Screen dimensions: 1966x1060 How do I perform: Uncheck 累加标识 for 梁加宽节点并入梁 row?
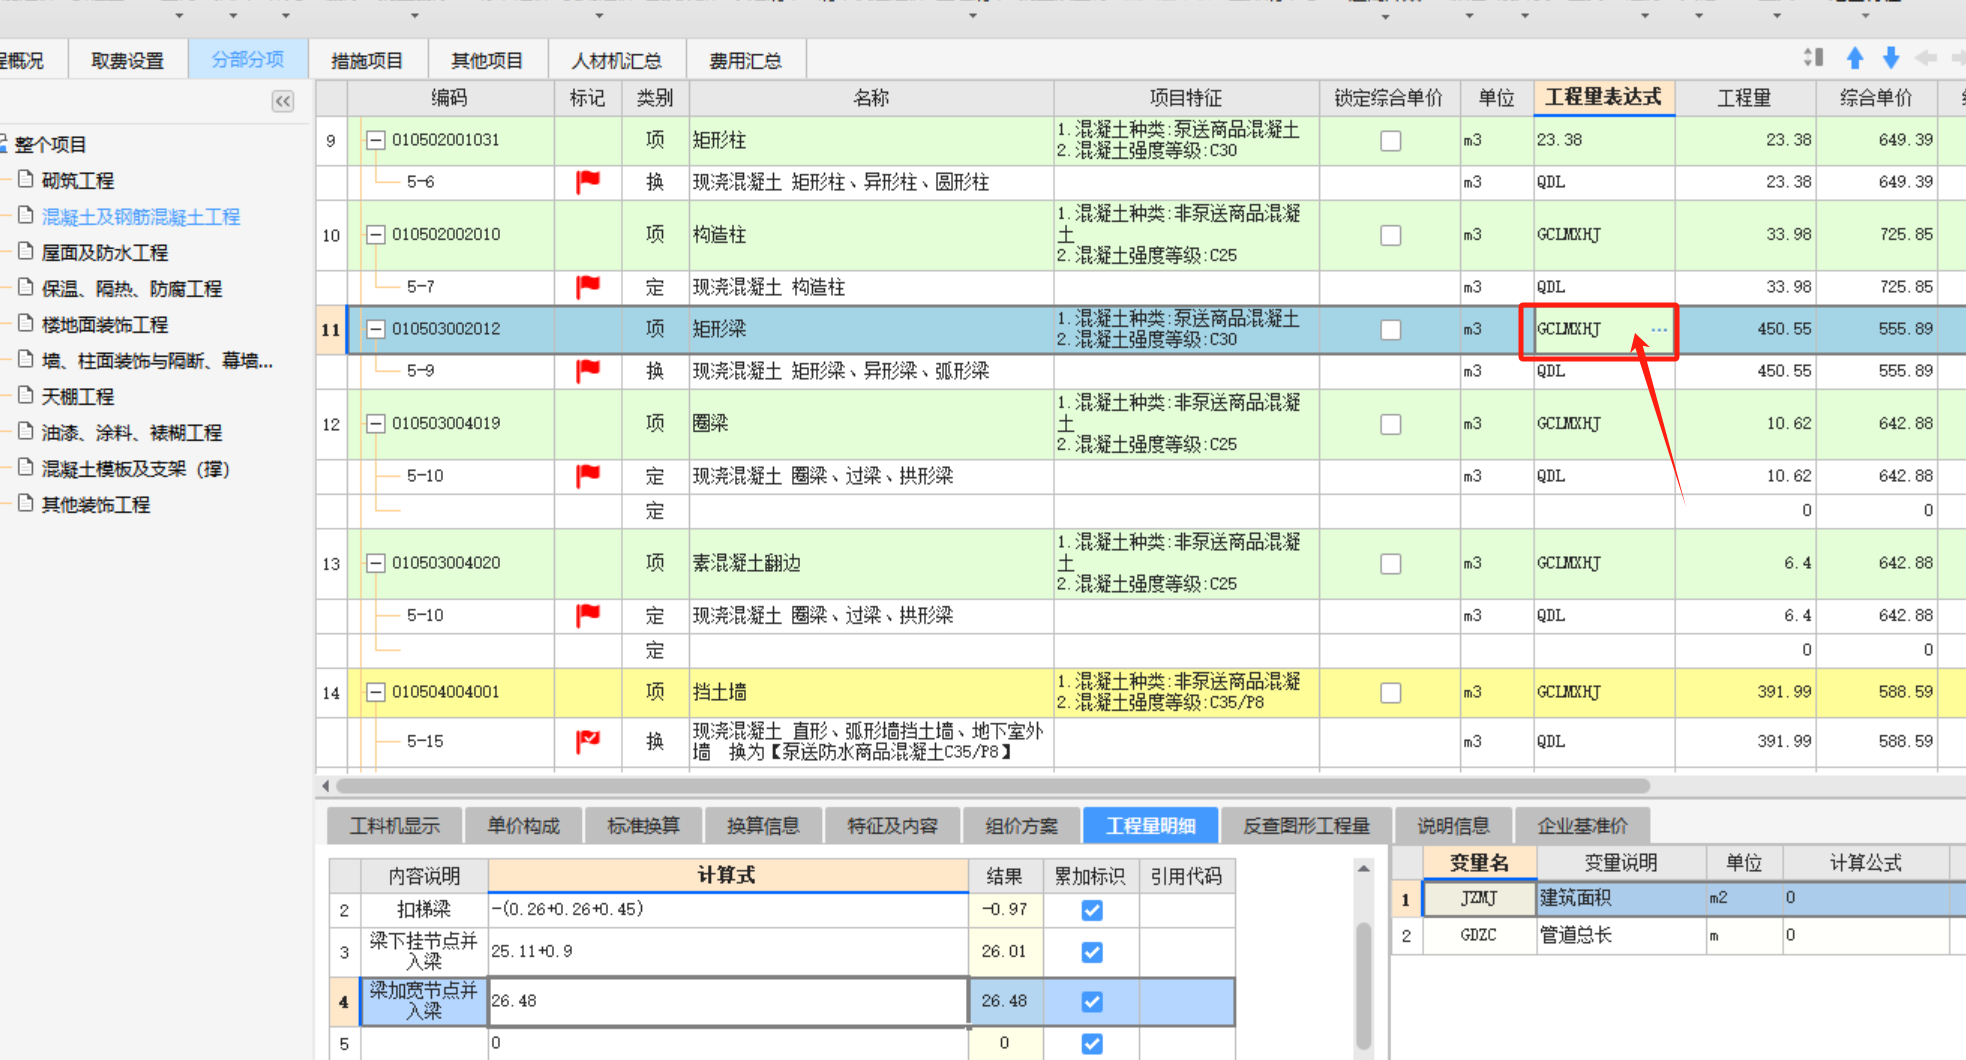(x=1092, y=1001)
